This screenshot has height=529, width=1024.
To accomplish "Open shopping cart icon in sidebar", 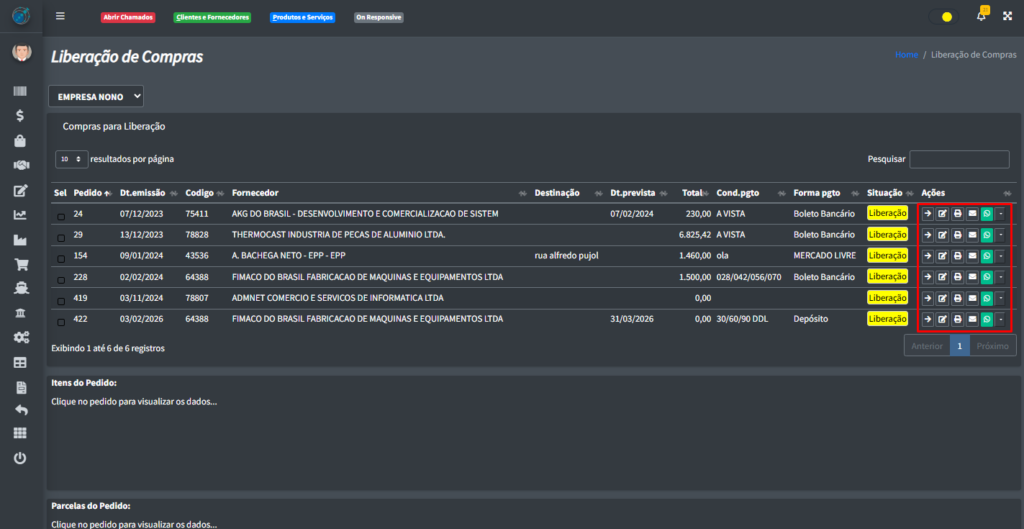I will coord(20,265).
